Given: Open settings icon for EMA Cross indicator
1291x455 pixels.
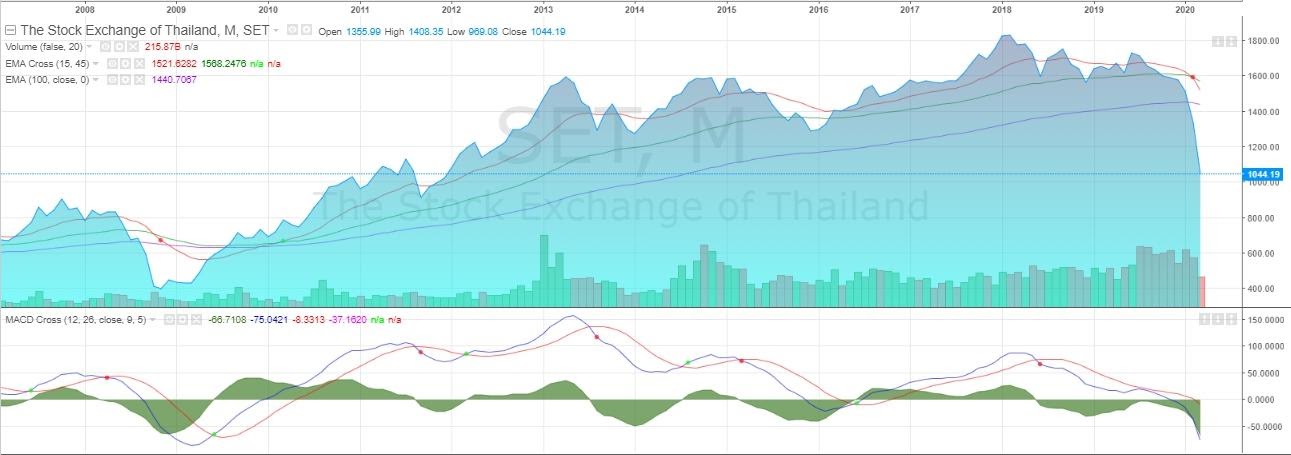Looking at the screenshot, I should coord(126,64).
